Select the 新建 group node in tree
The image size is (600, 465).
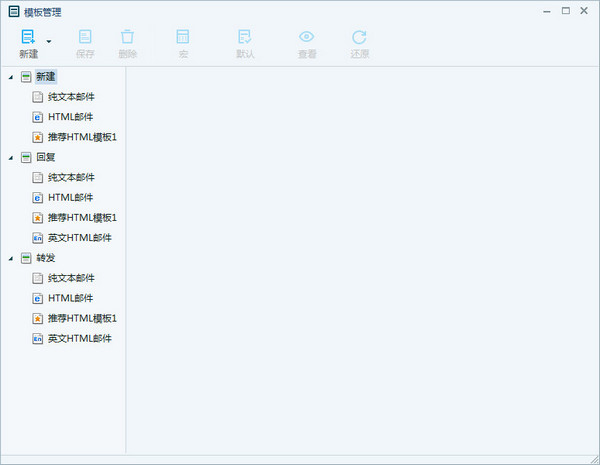(x=46, y=77)
